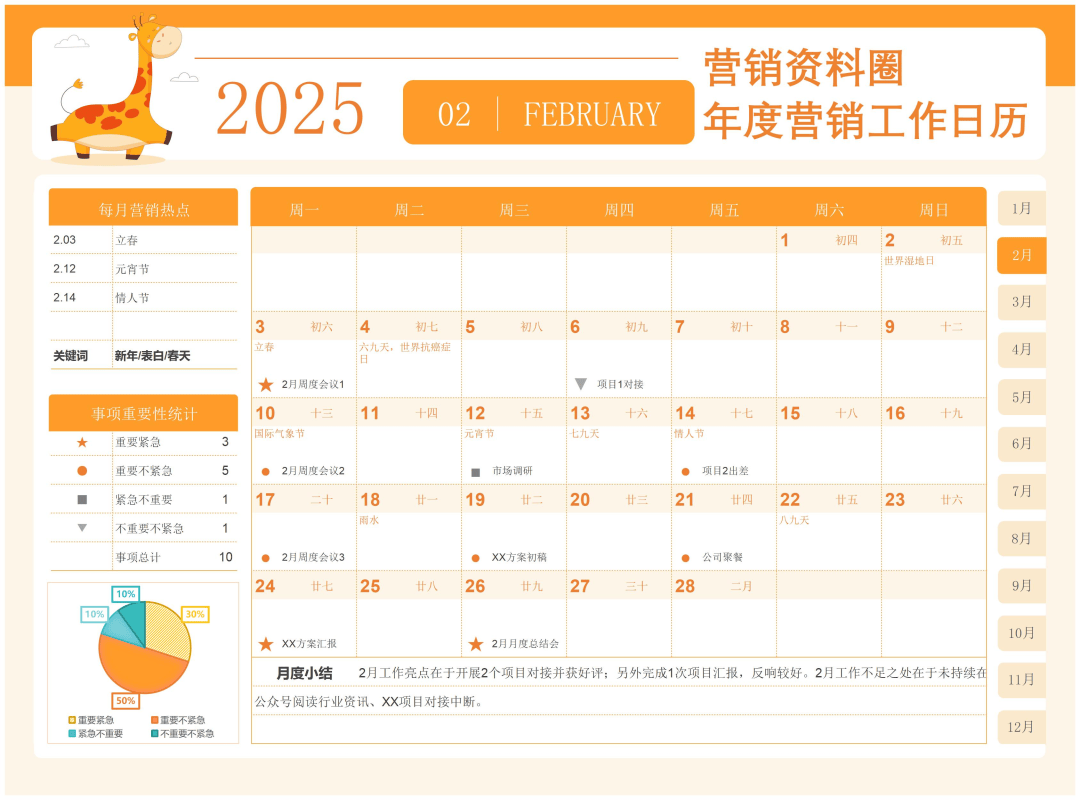Go to the 4月 tab
This screenshot has height=800, width=1080.
pos(1021,349)
